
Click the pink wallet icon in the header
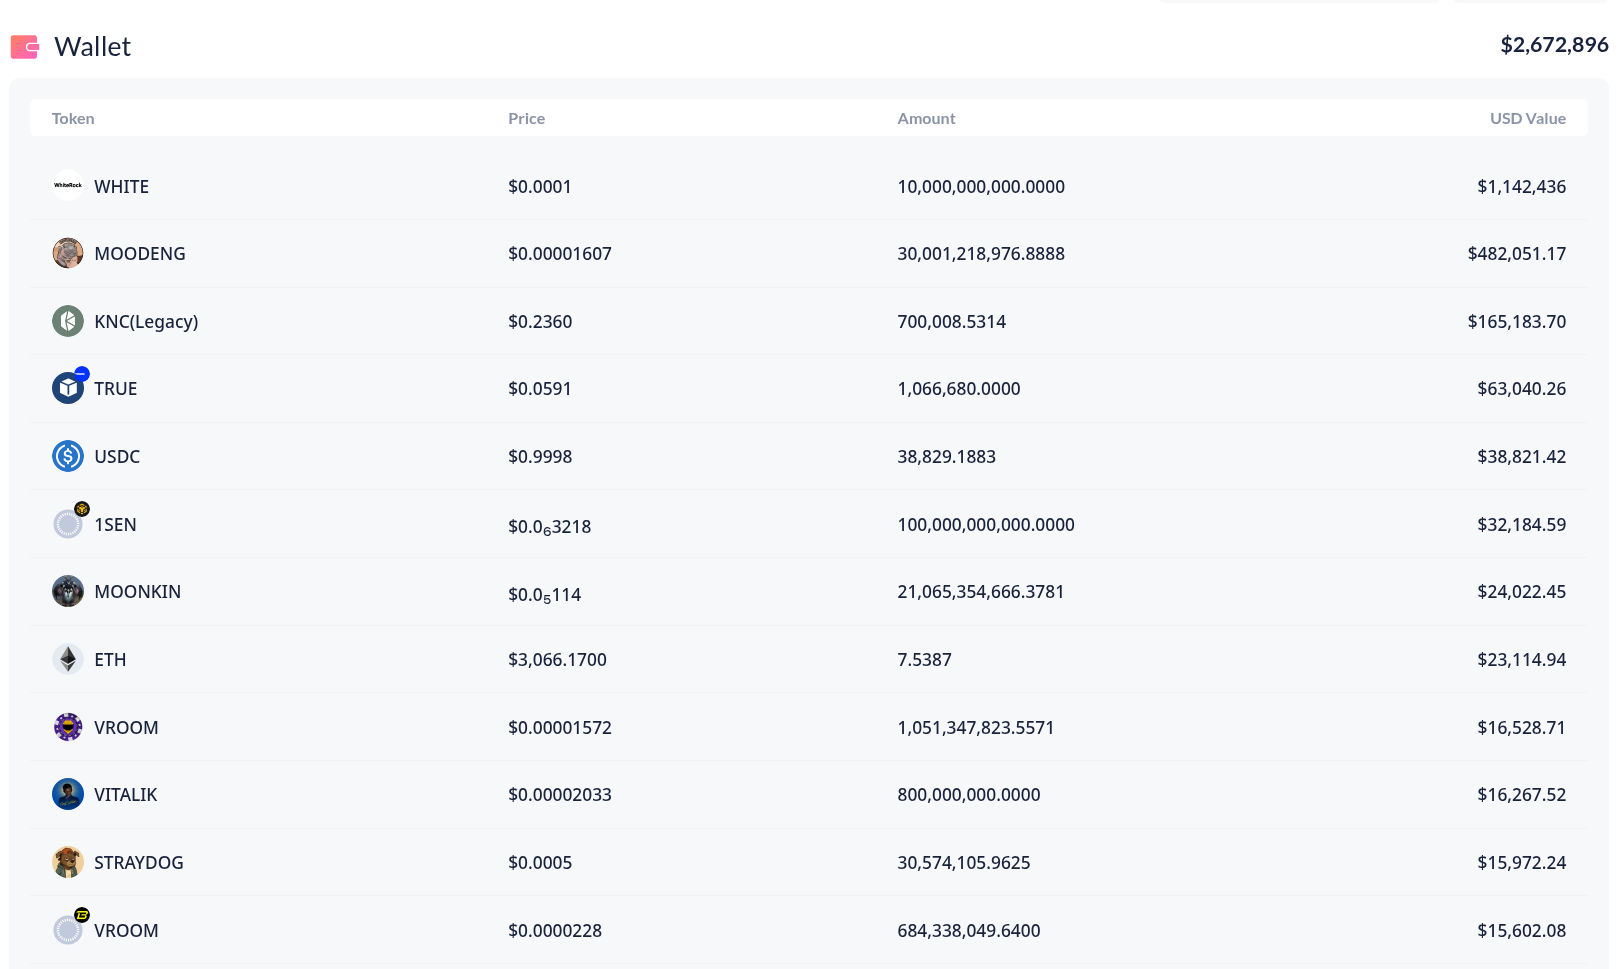pos(24,46)
